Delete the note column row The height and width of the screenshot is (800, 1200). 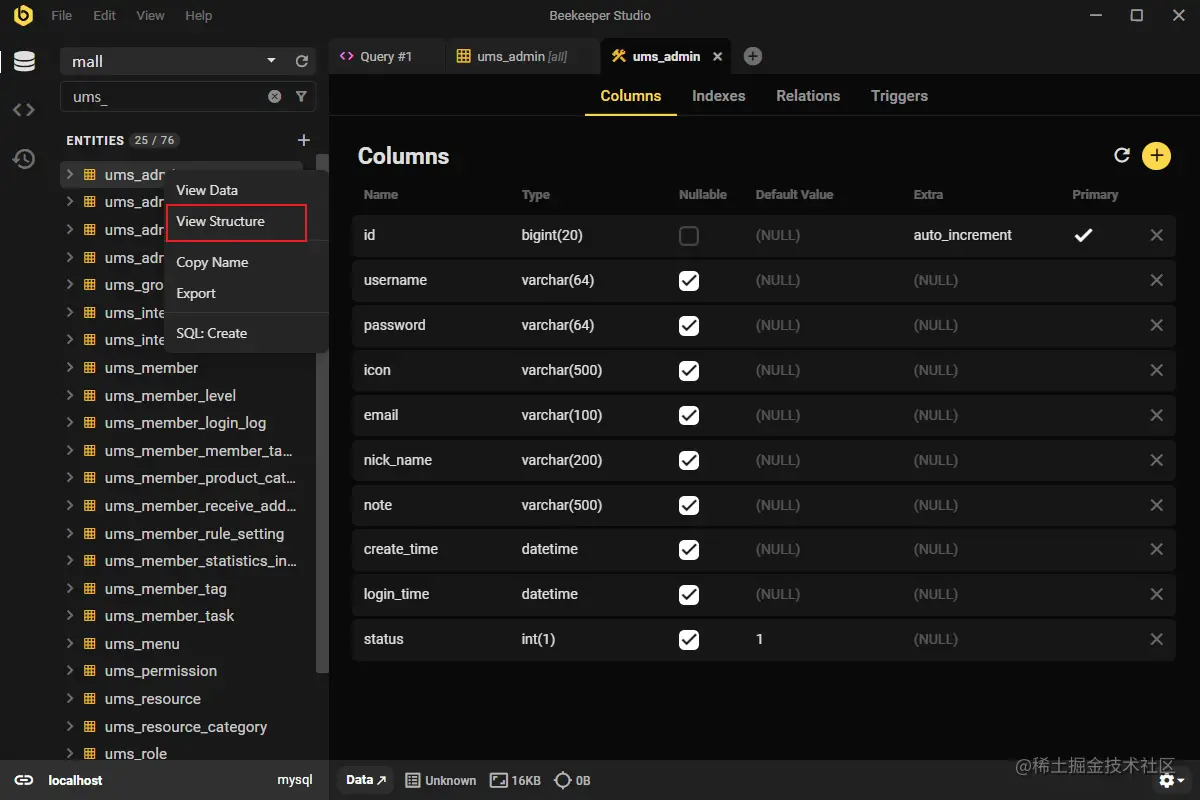click(1157, 505)
